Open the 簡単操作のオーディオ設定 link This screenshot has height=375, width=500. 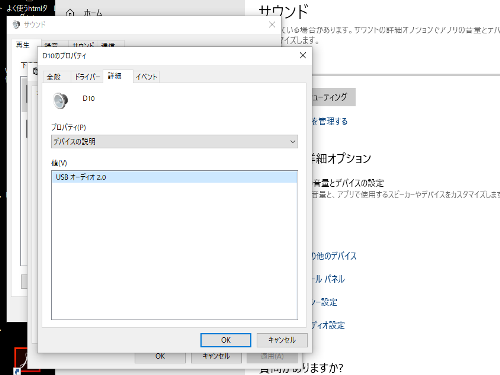pyautogui.click(x=328, y=325)
